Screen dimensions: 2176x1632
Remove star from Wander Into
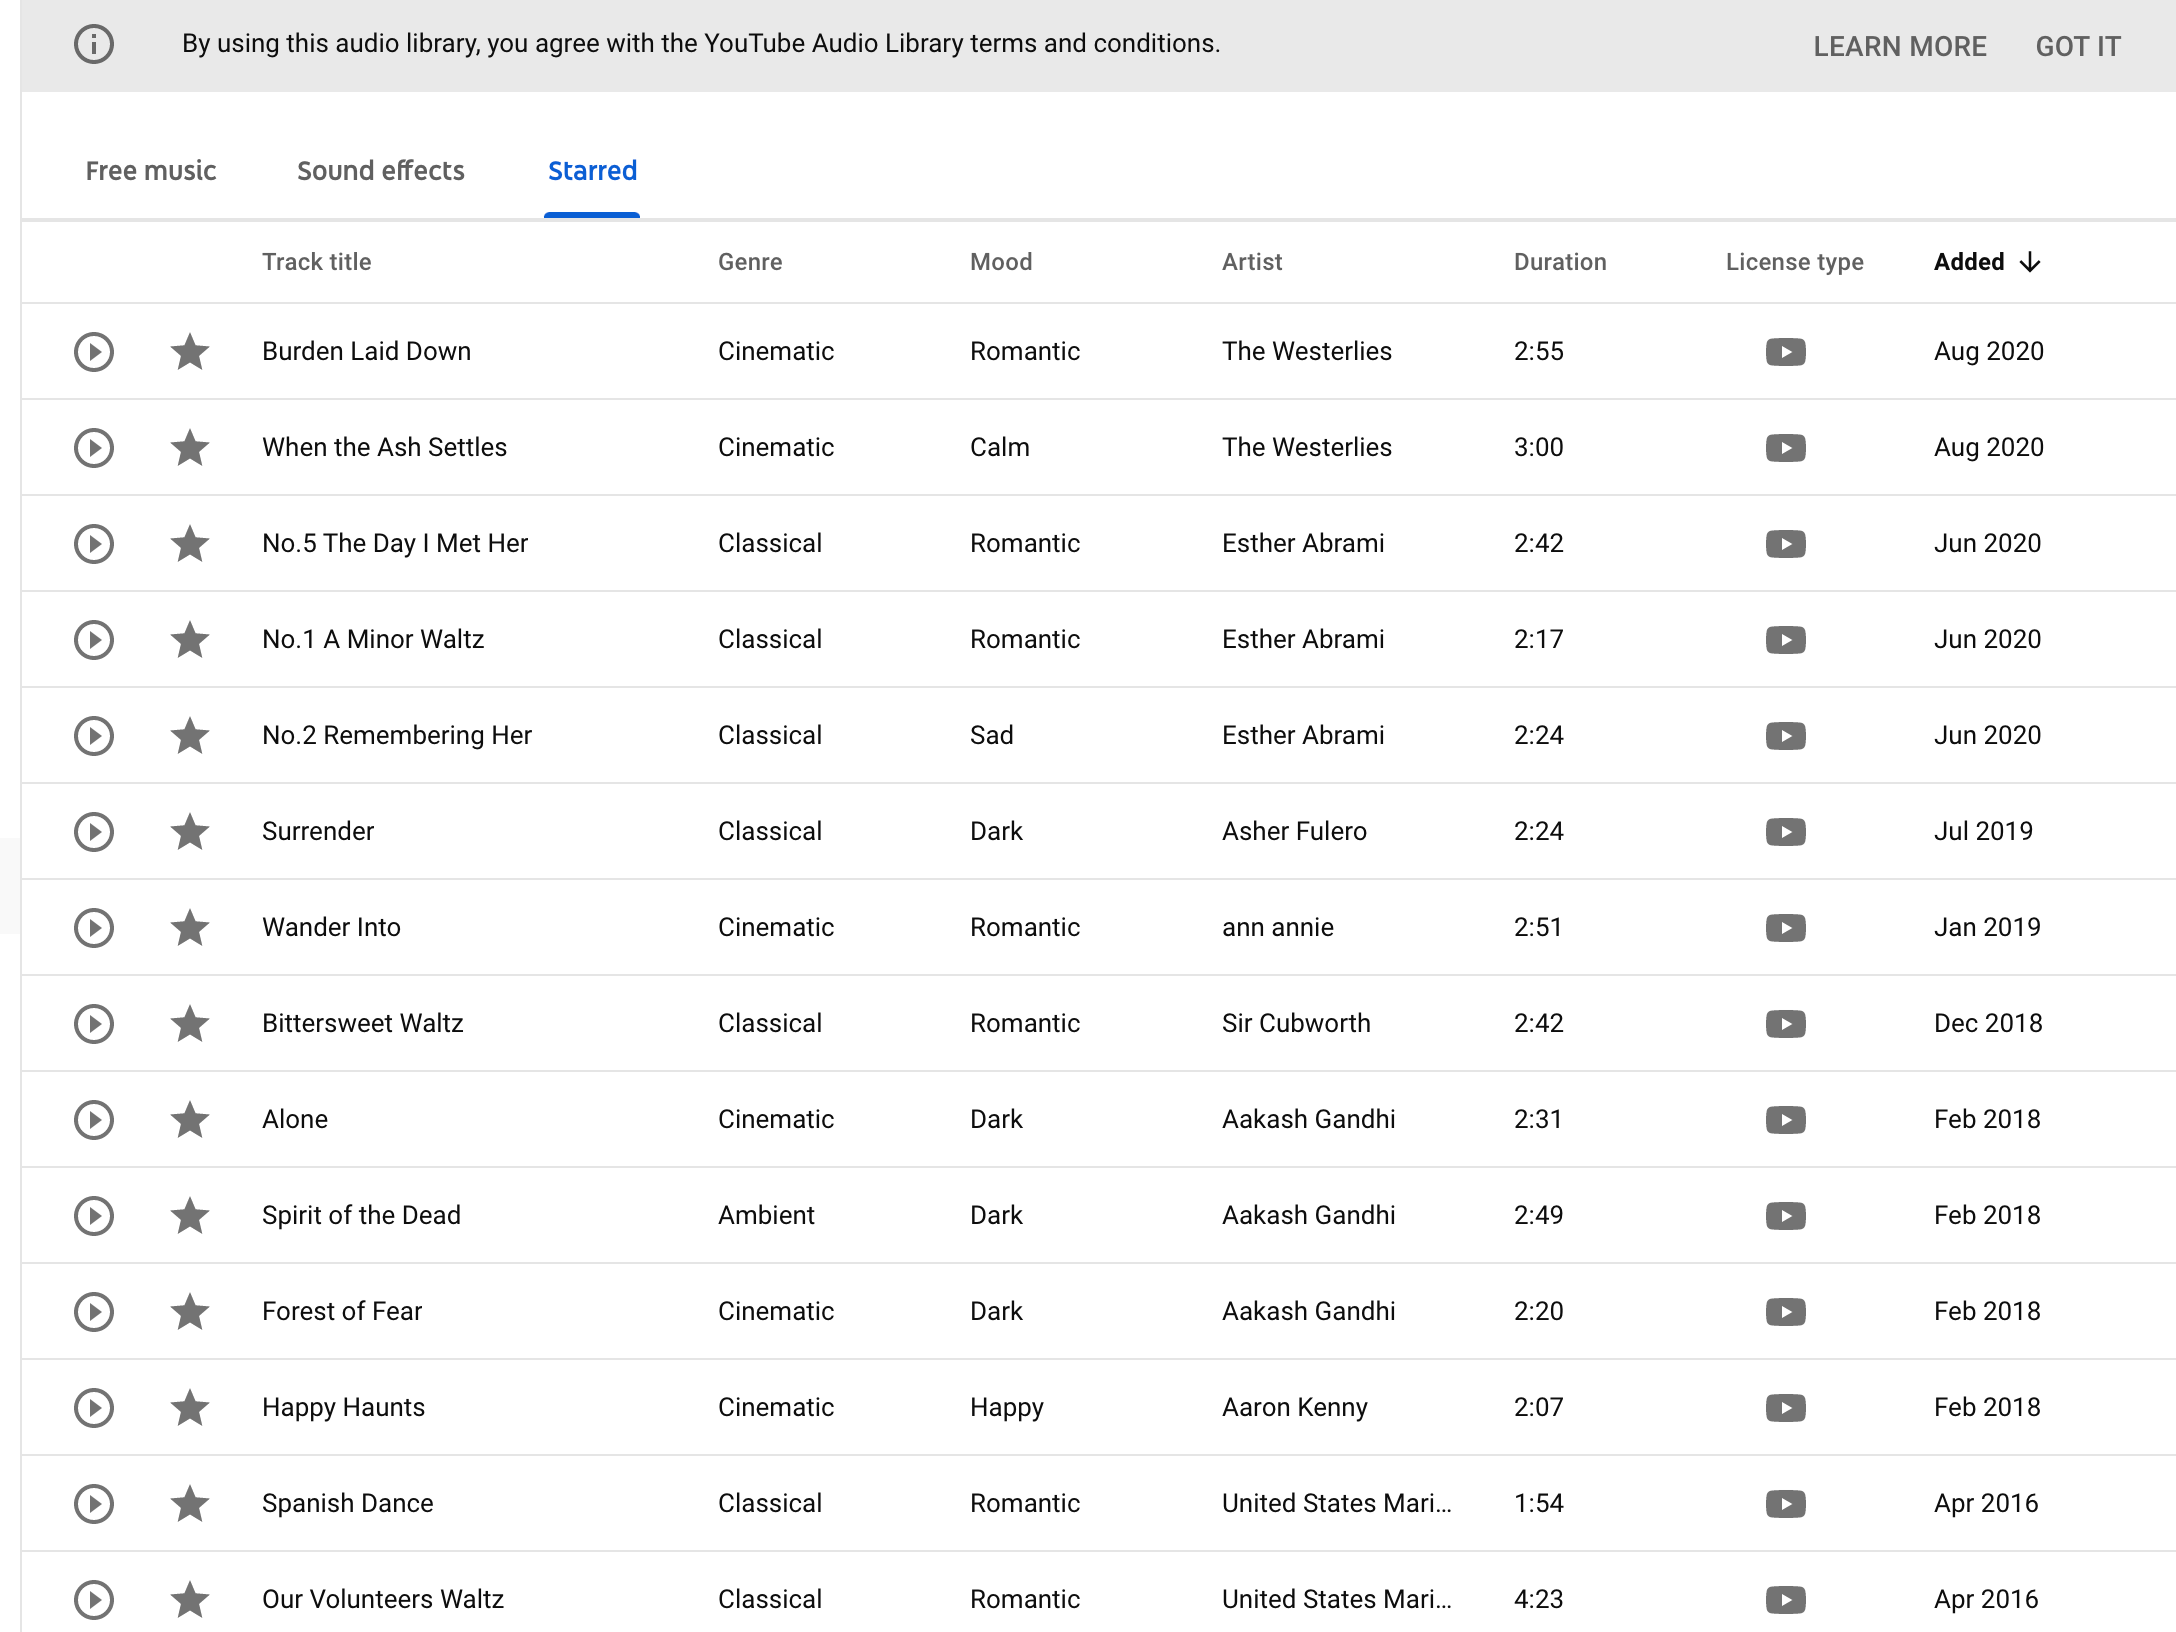pyautogui.click(x=190, y=927)
